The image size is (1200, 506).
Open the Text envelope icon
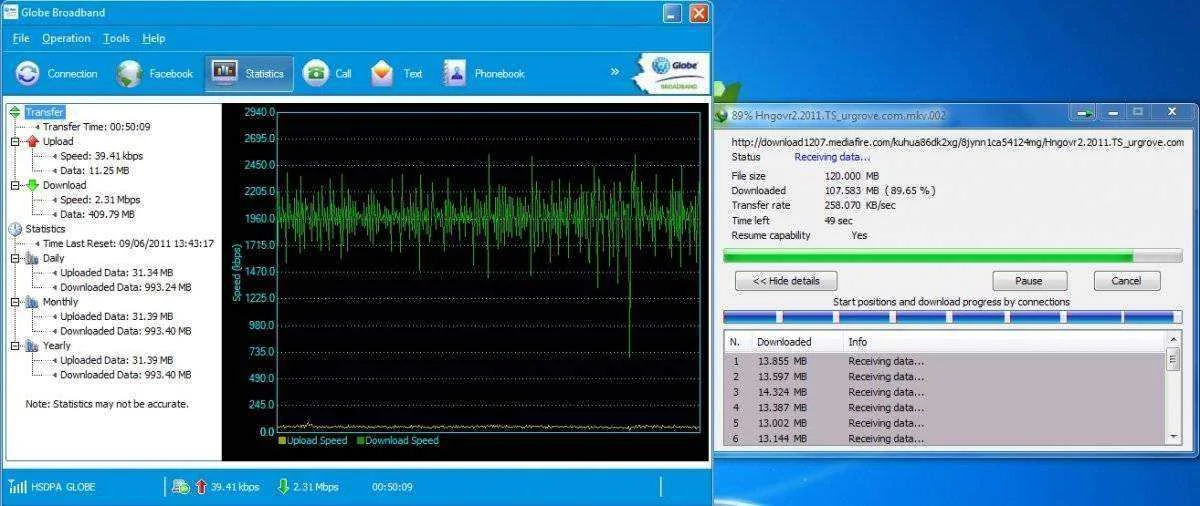(382, 73)
